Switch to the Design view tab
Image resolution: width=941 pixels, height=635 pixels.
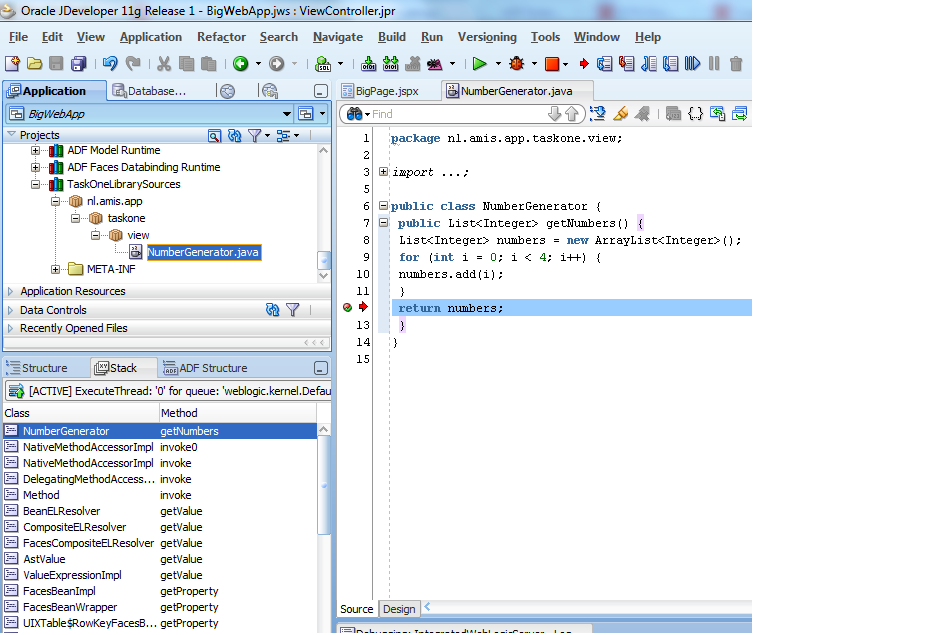tap(399, 609)
